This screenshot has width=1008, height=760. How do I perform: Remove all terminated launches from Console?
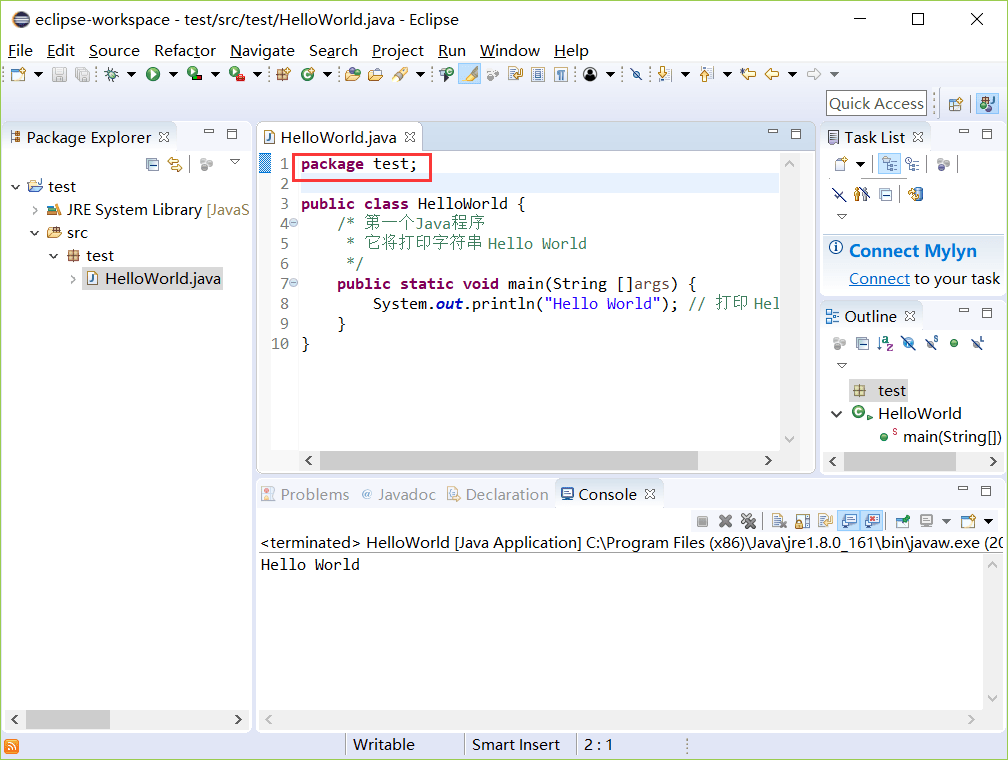[x=750, y=520]
